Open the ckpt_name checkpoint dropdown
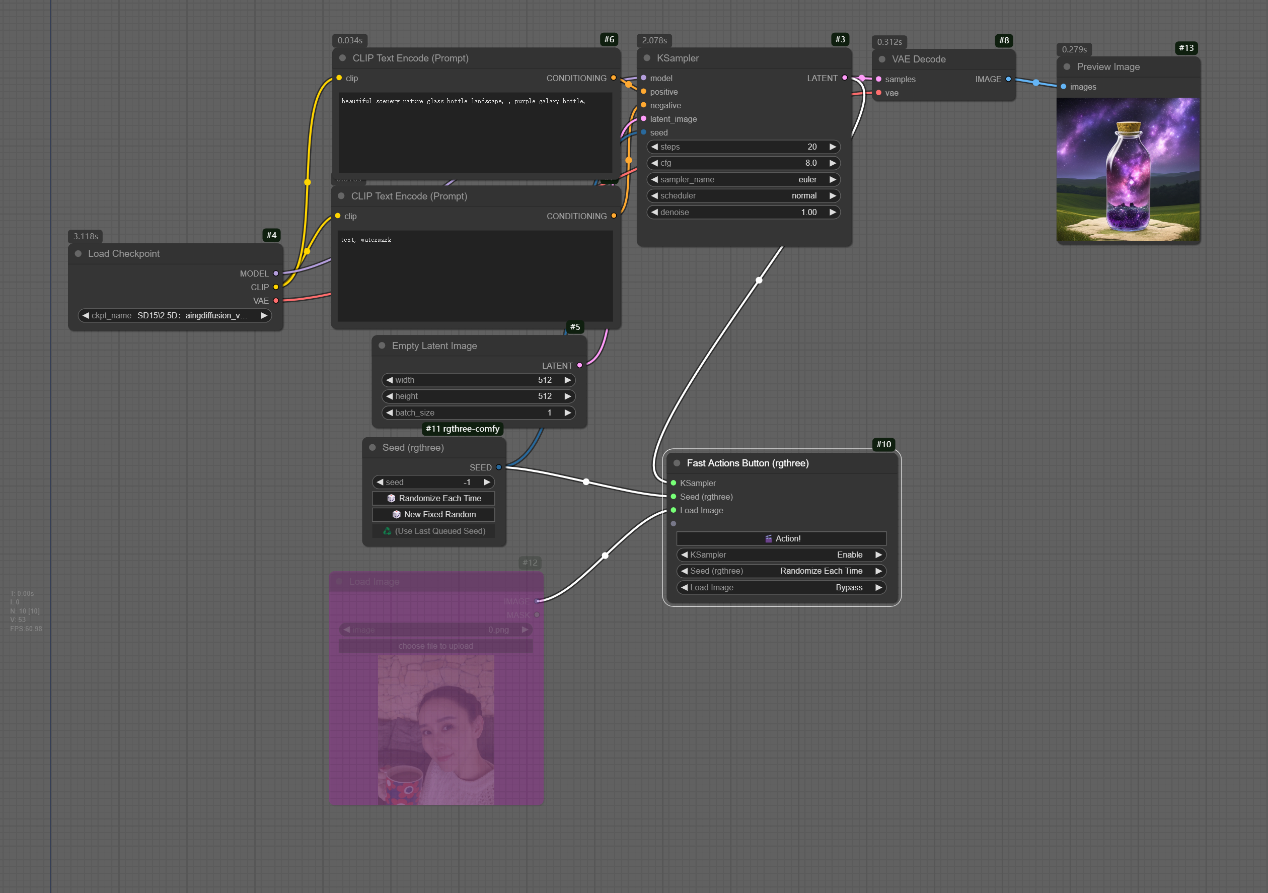 pos(175,316)
